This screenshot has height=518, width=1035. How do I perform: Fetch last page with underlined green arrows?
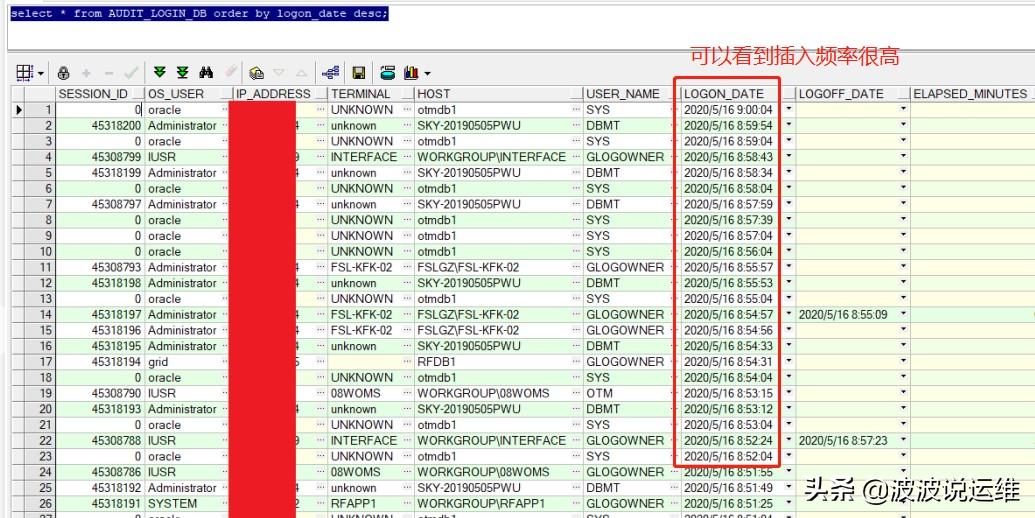pyautogui.click(x=183, y=73)
